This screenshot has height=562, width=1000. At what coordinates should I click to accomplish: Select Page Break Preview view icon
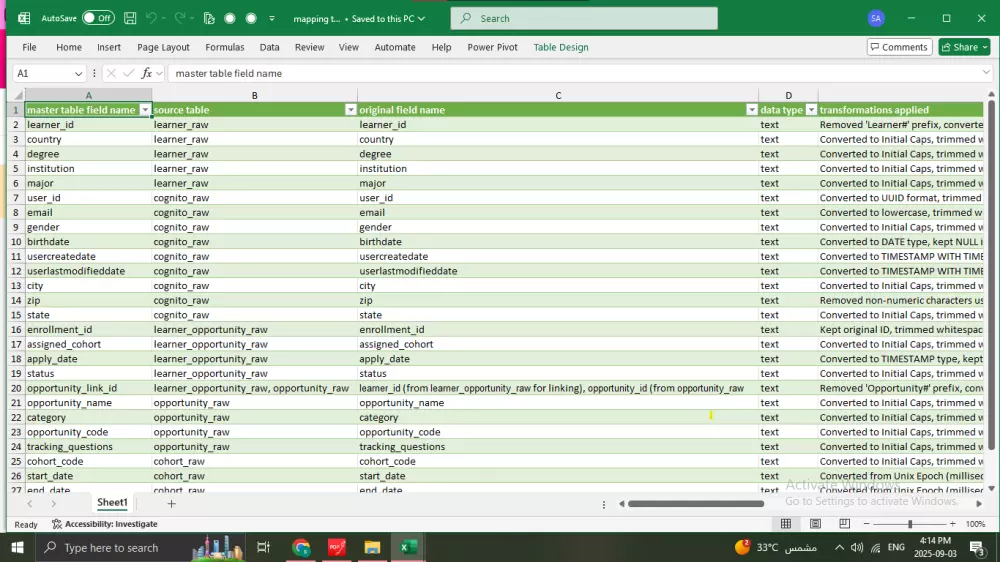click(x=845, y=524)
